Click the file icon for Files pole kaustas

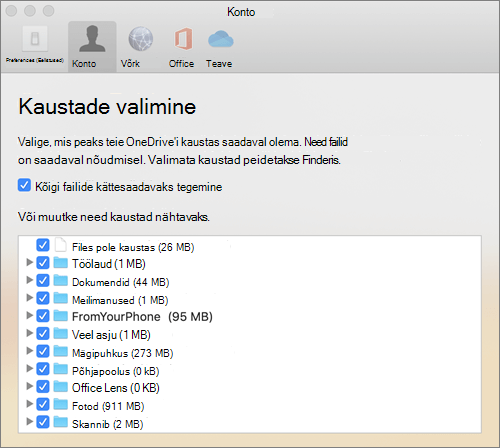tap(61, 244)
